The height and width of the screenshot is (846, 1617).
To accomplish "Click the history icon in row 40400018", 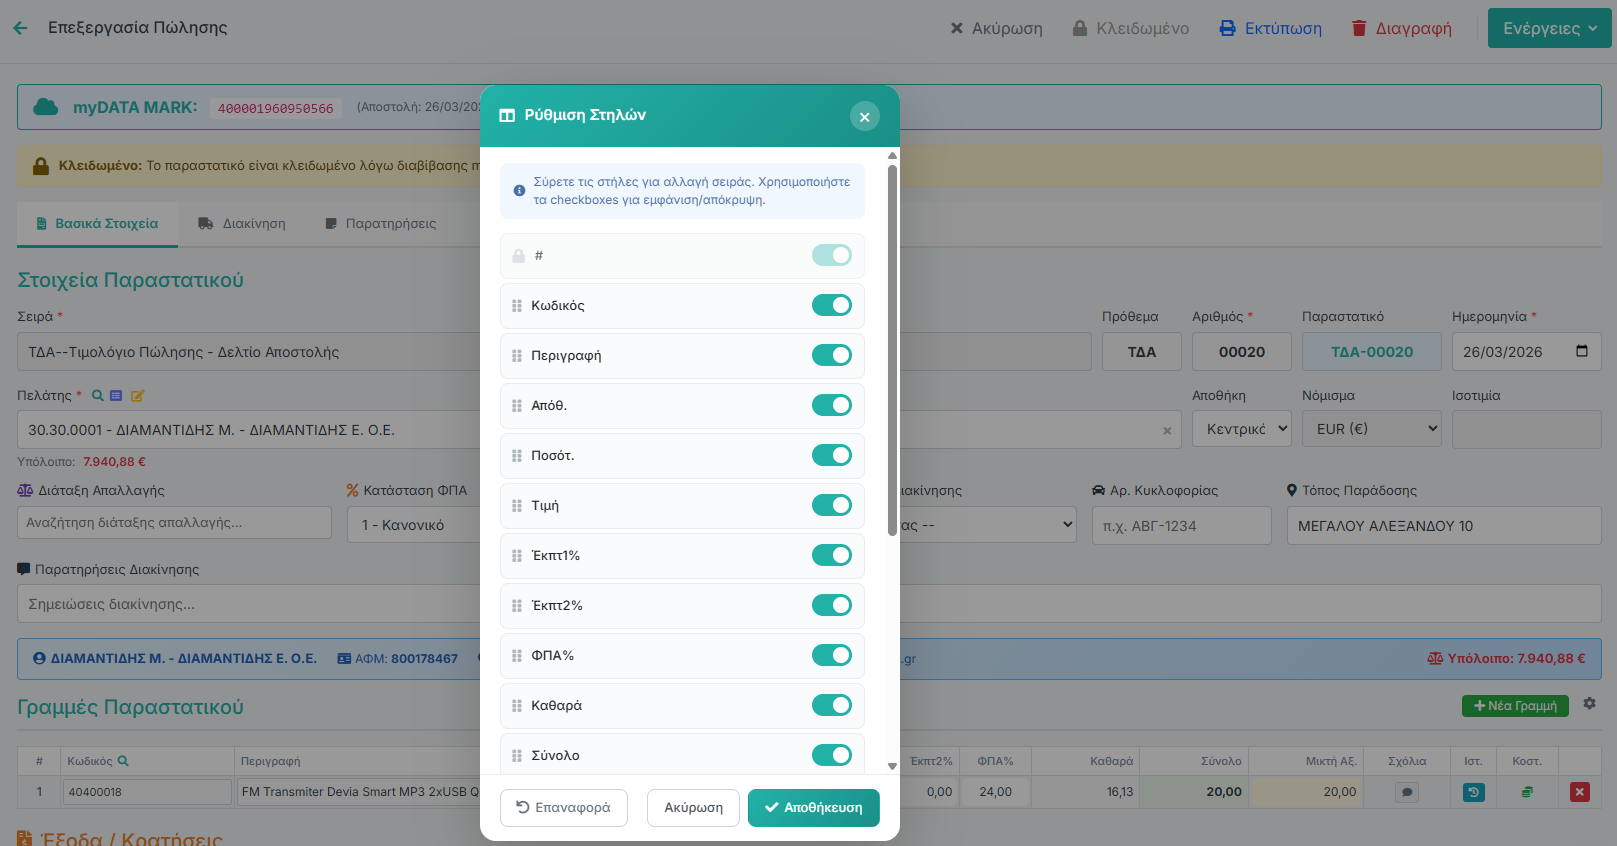I will coord(1474,792).
